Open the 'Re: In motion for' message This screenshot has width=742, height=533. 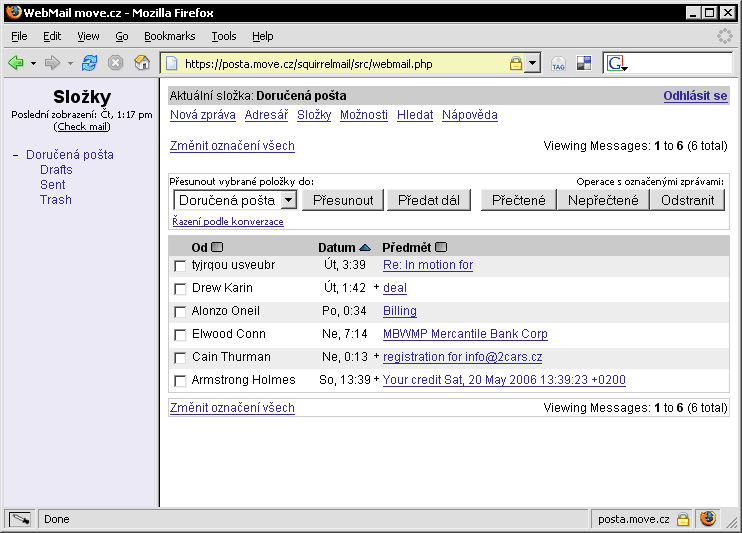click(428, 265)
